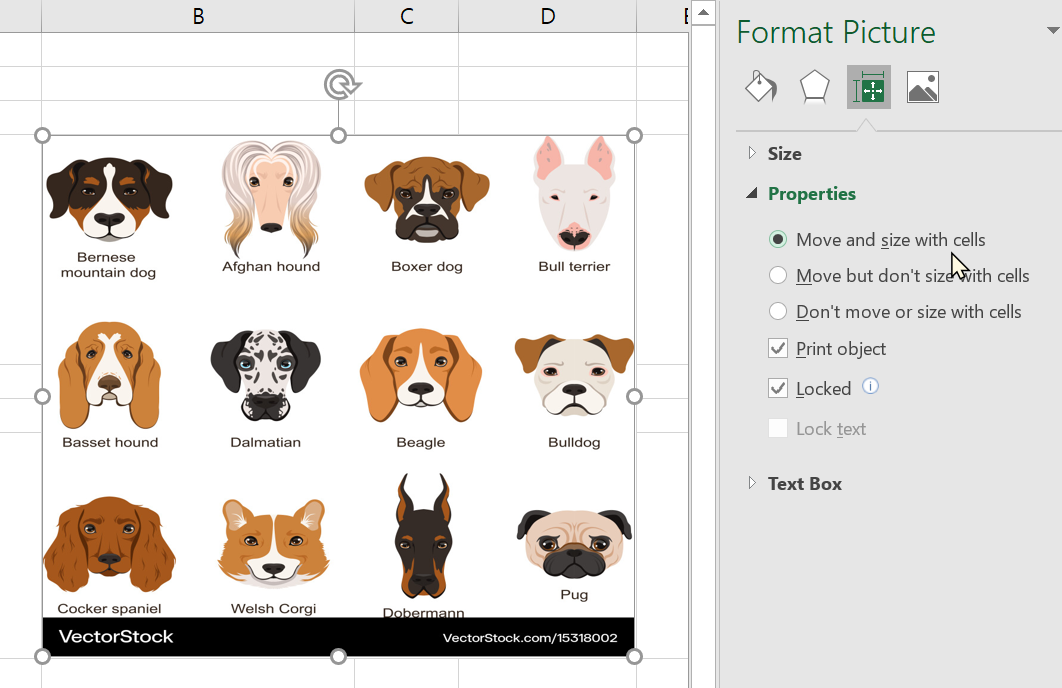
Task: Open the Fill & Line tab icon
Action: point(761,87)
